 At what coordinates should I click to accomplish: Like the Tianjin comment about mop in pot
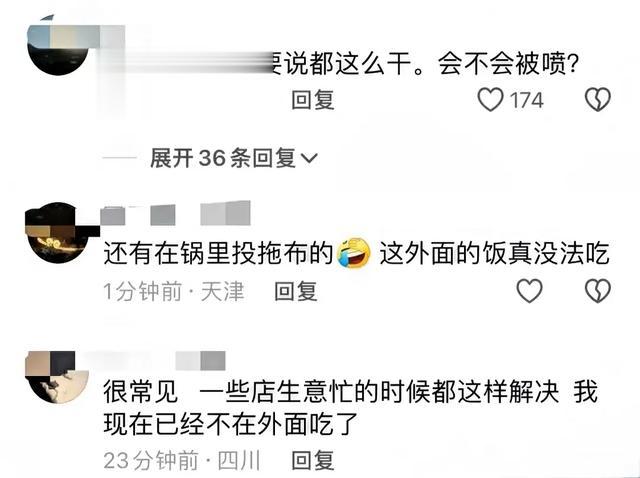tap(529, 291)
